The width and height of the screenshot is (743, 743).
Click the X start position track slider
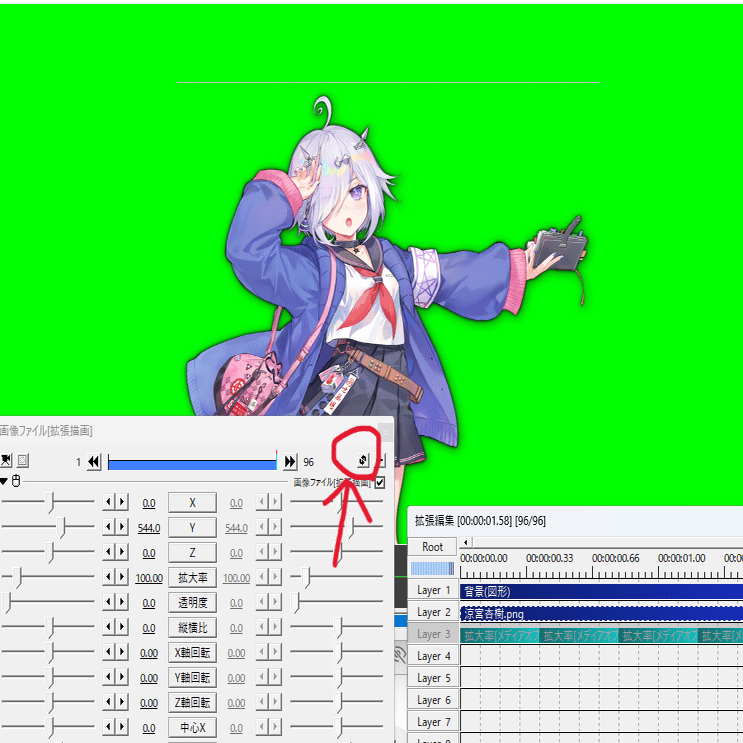pos(48,502)
